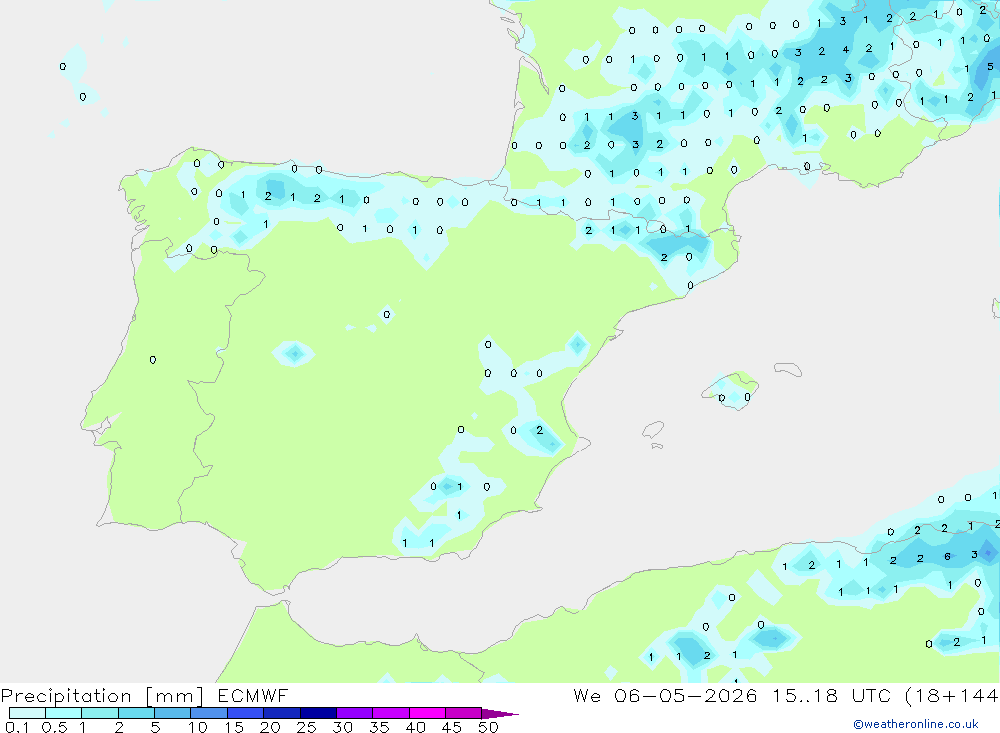Click the 10–15 mm legend color swatch
Viewport: 1000px width, 733px height.
coord(209,713)
